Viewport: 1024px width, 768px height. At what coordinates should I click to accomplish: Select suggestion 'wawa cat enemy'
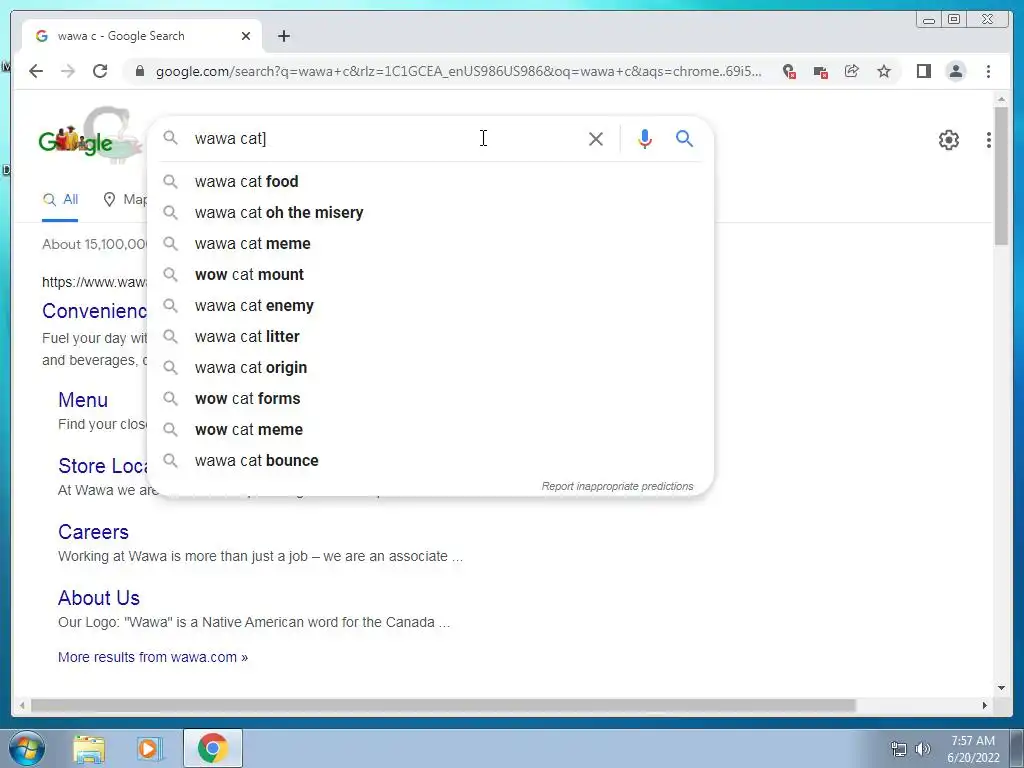tap(431, 306)
